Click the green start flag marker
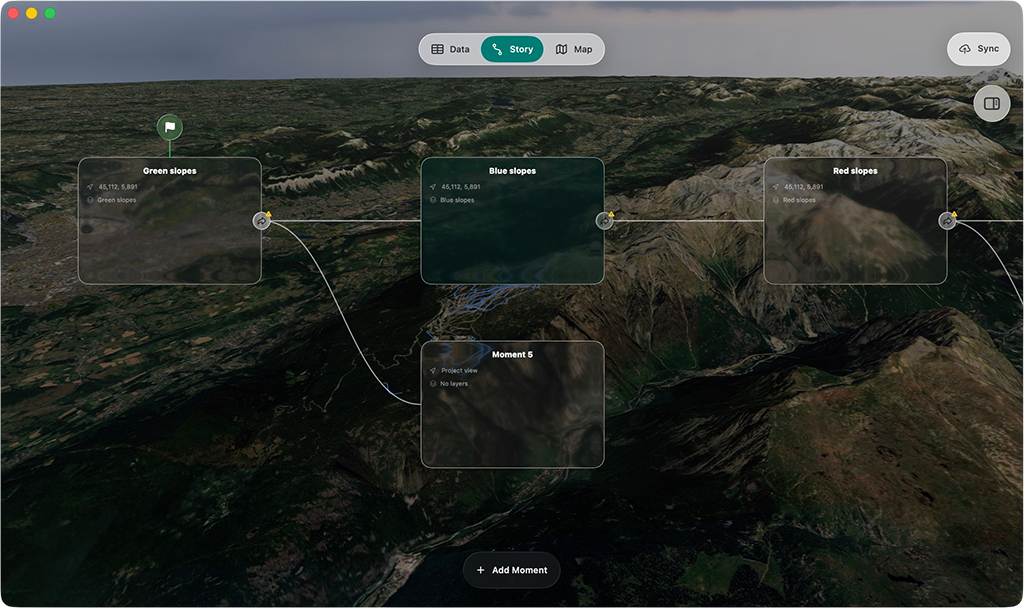Viewport: 1024px width, 608px height. 170,127
